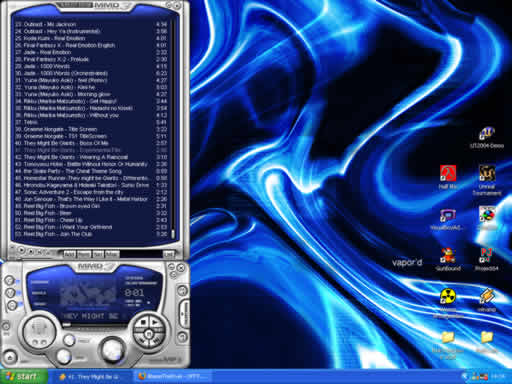The width and height of the screenshot is (512, 384).
Task: Click the Windows Start button
Action: [23, 377]
